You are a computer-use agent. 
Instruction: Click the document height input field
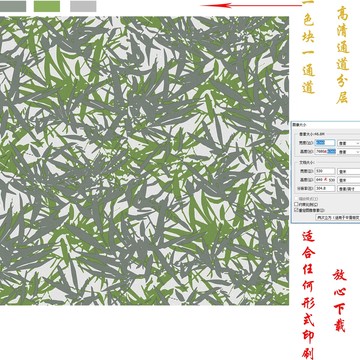click(325, 180)
